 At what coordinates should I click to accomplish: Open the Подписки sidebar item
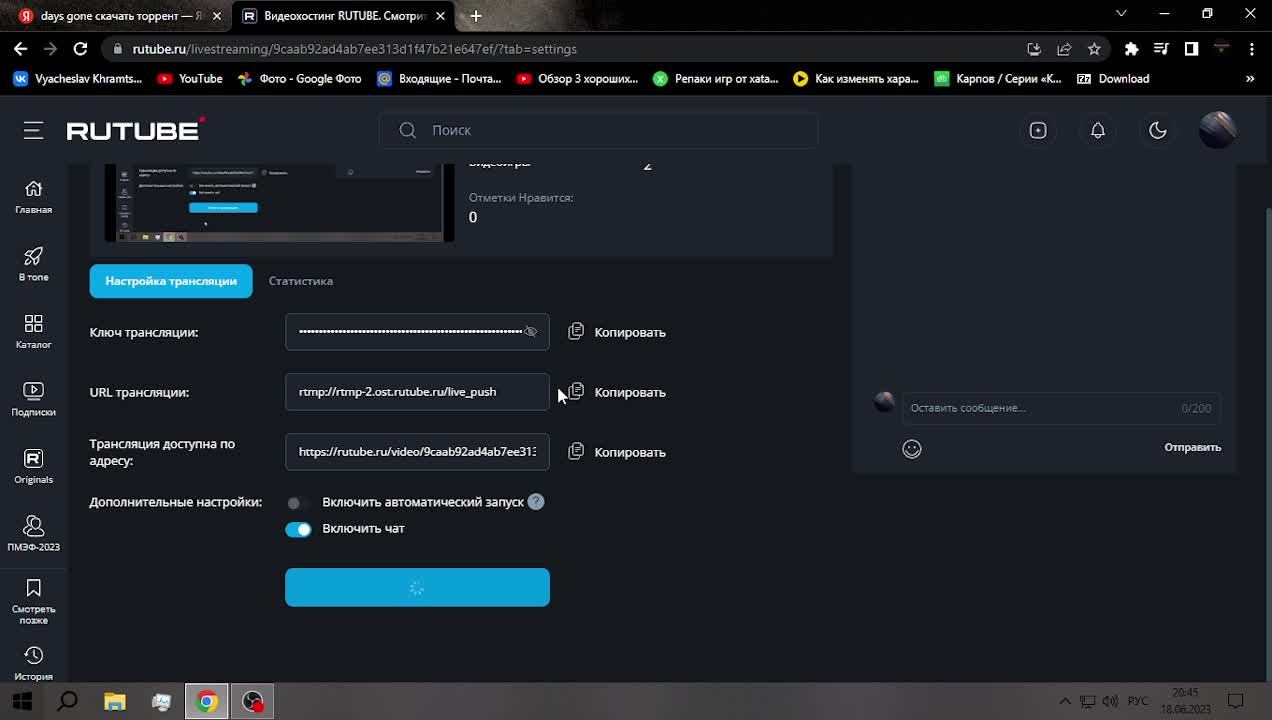point(33,399)
